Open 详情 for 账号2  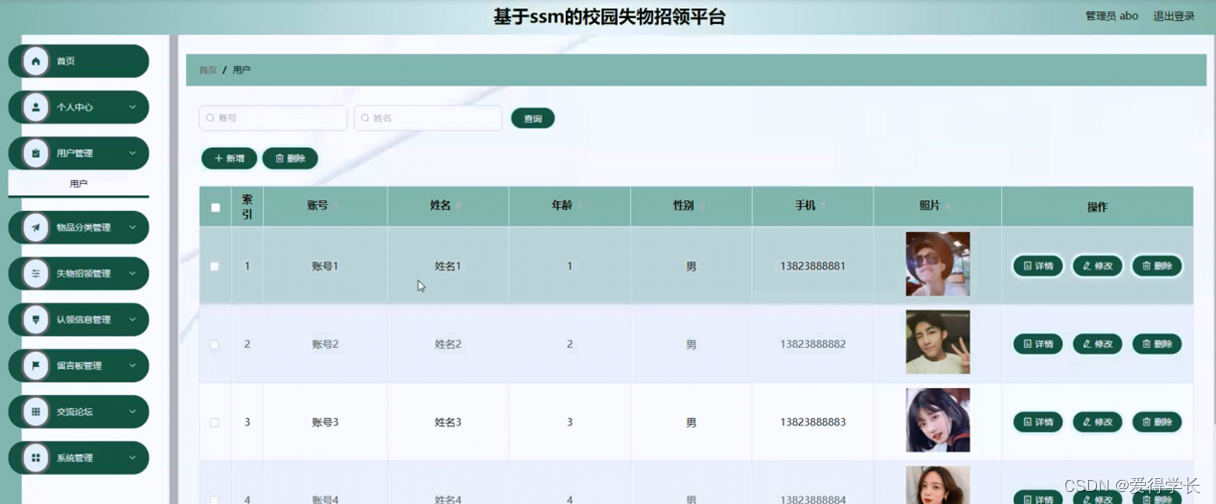pyautogui.click(x=1038, y=344)
